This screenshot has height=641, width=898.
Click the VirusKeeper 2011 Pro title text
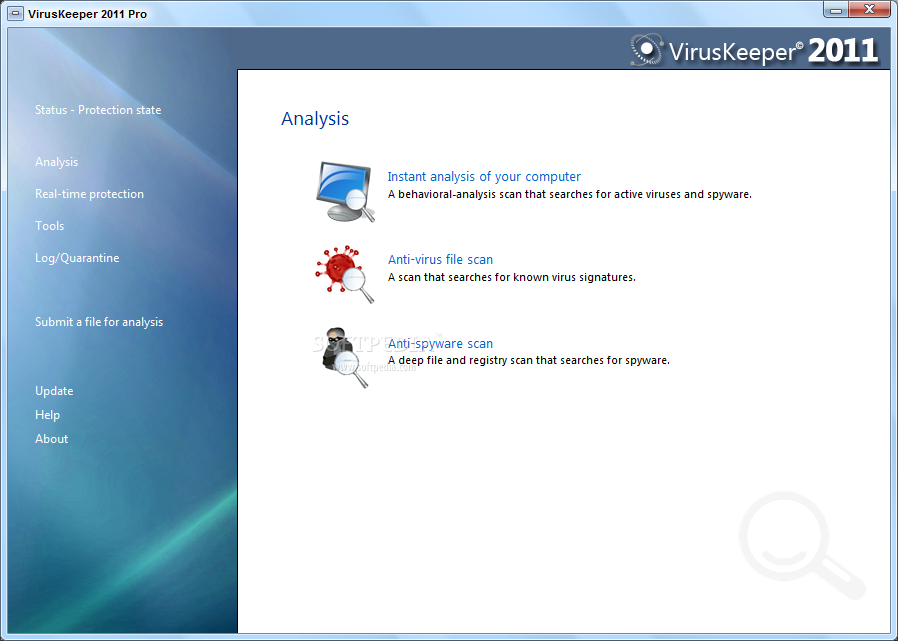(x=88, y=14)
